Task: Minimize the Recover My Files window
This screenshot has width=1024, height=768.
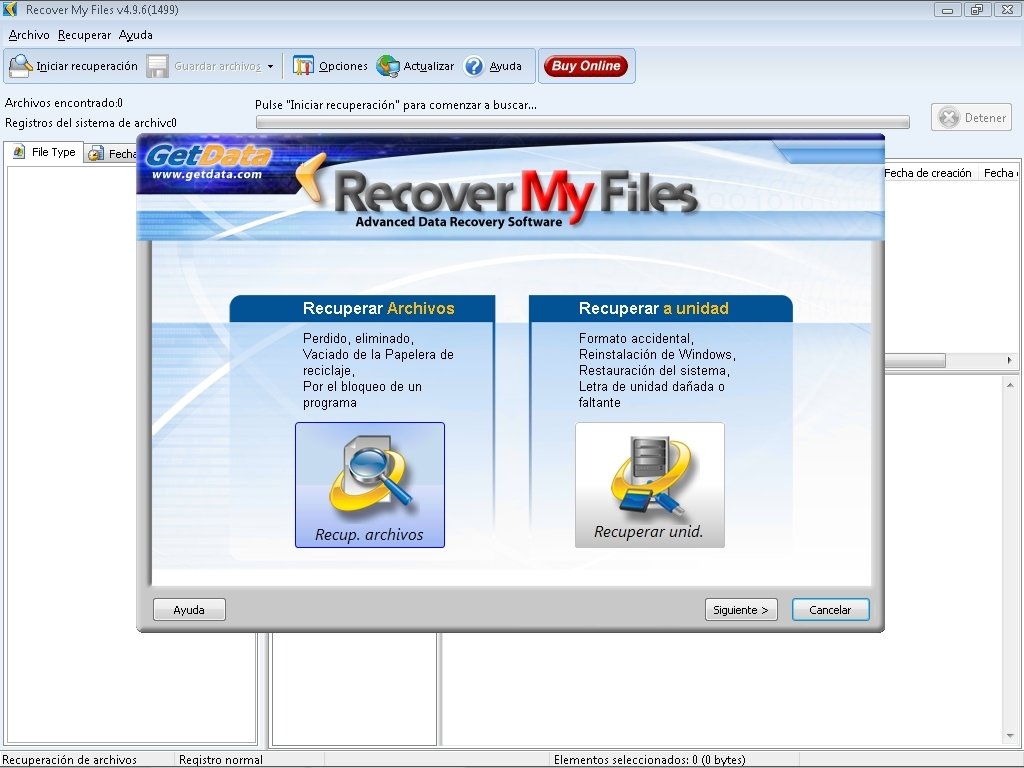Action: pos(948,10)
